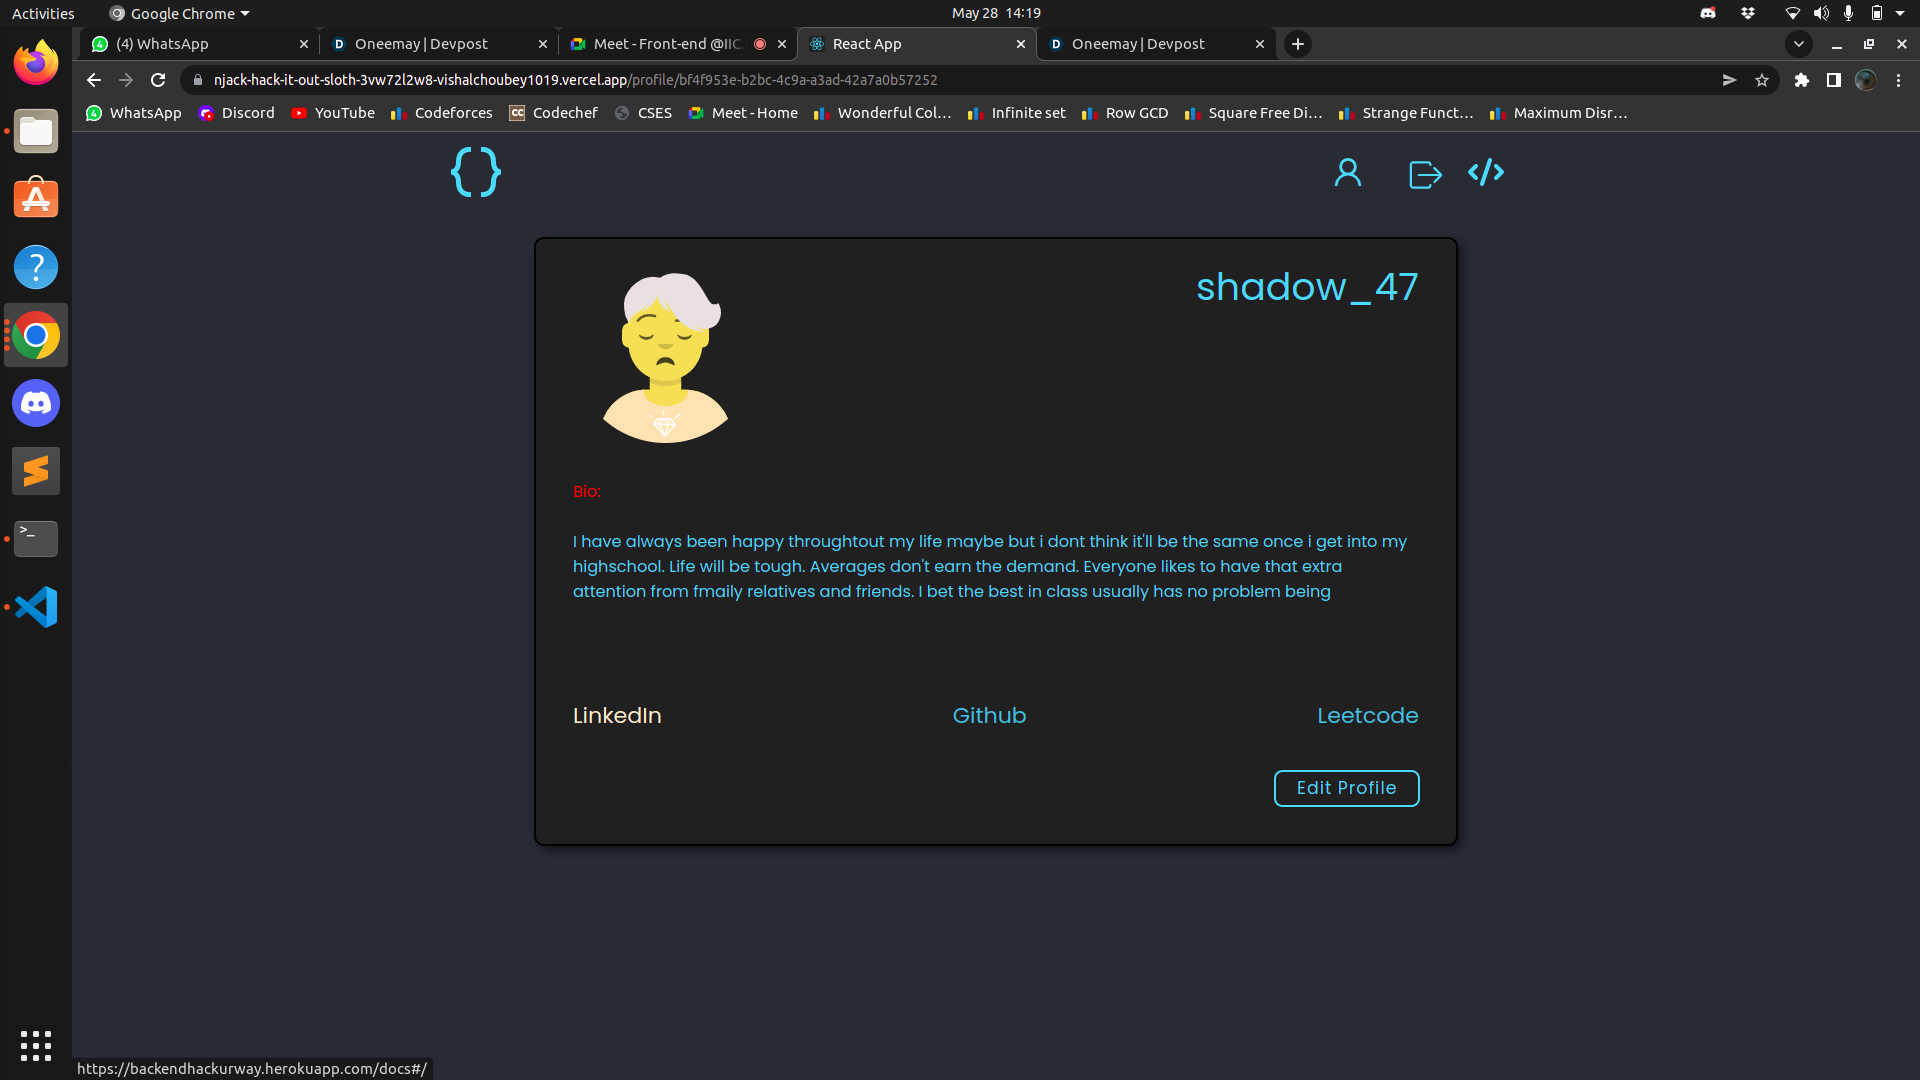Open the Terminal from the dock

click(x=35, y=539)
